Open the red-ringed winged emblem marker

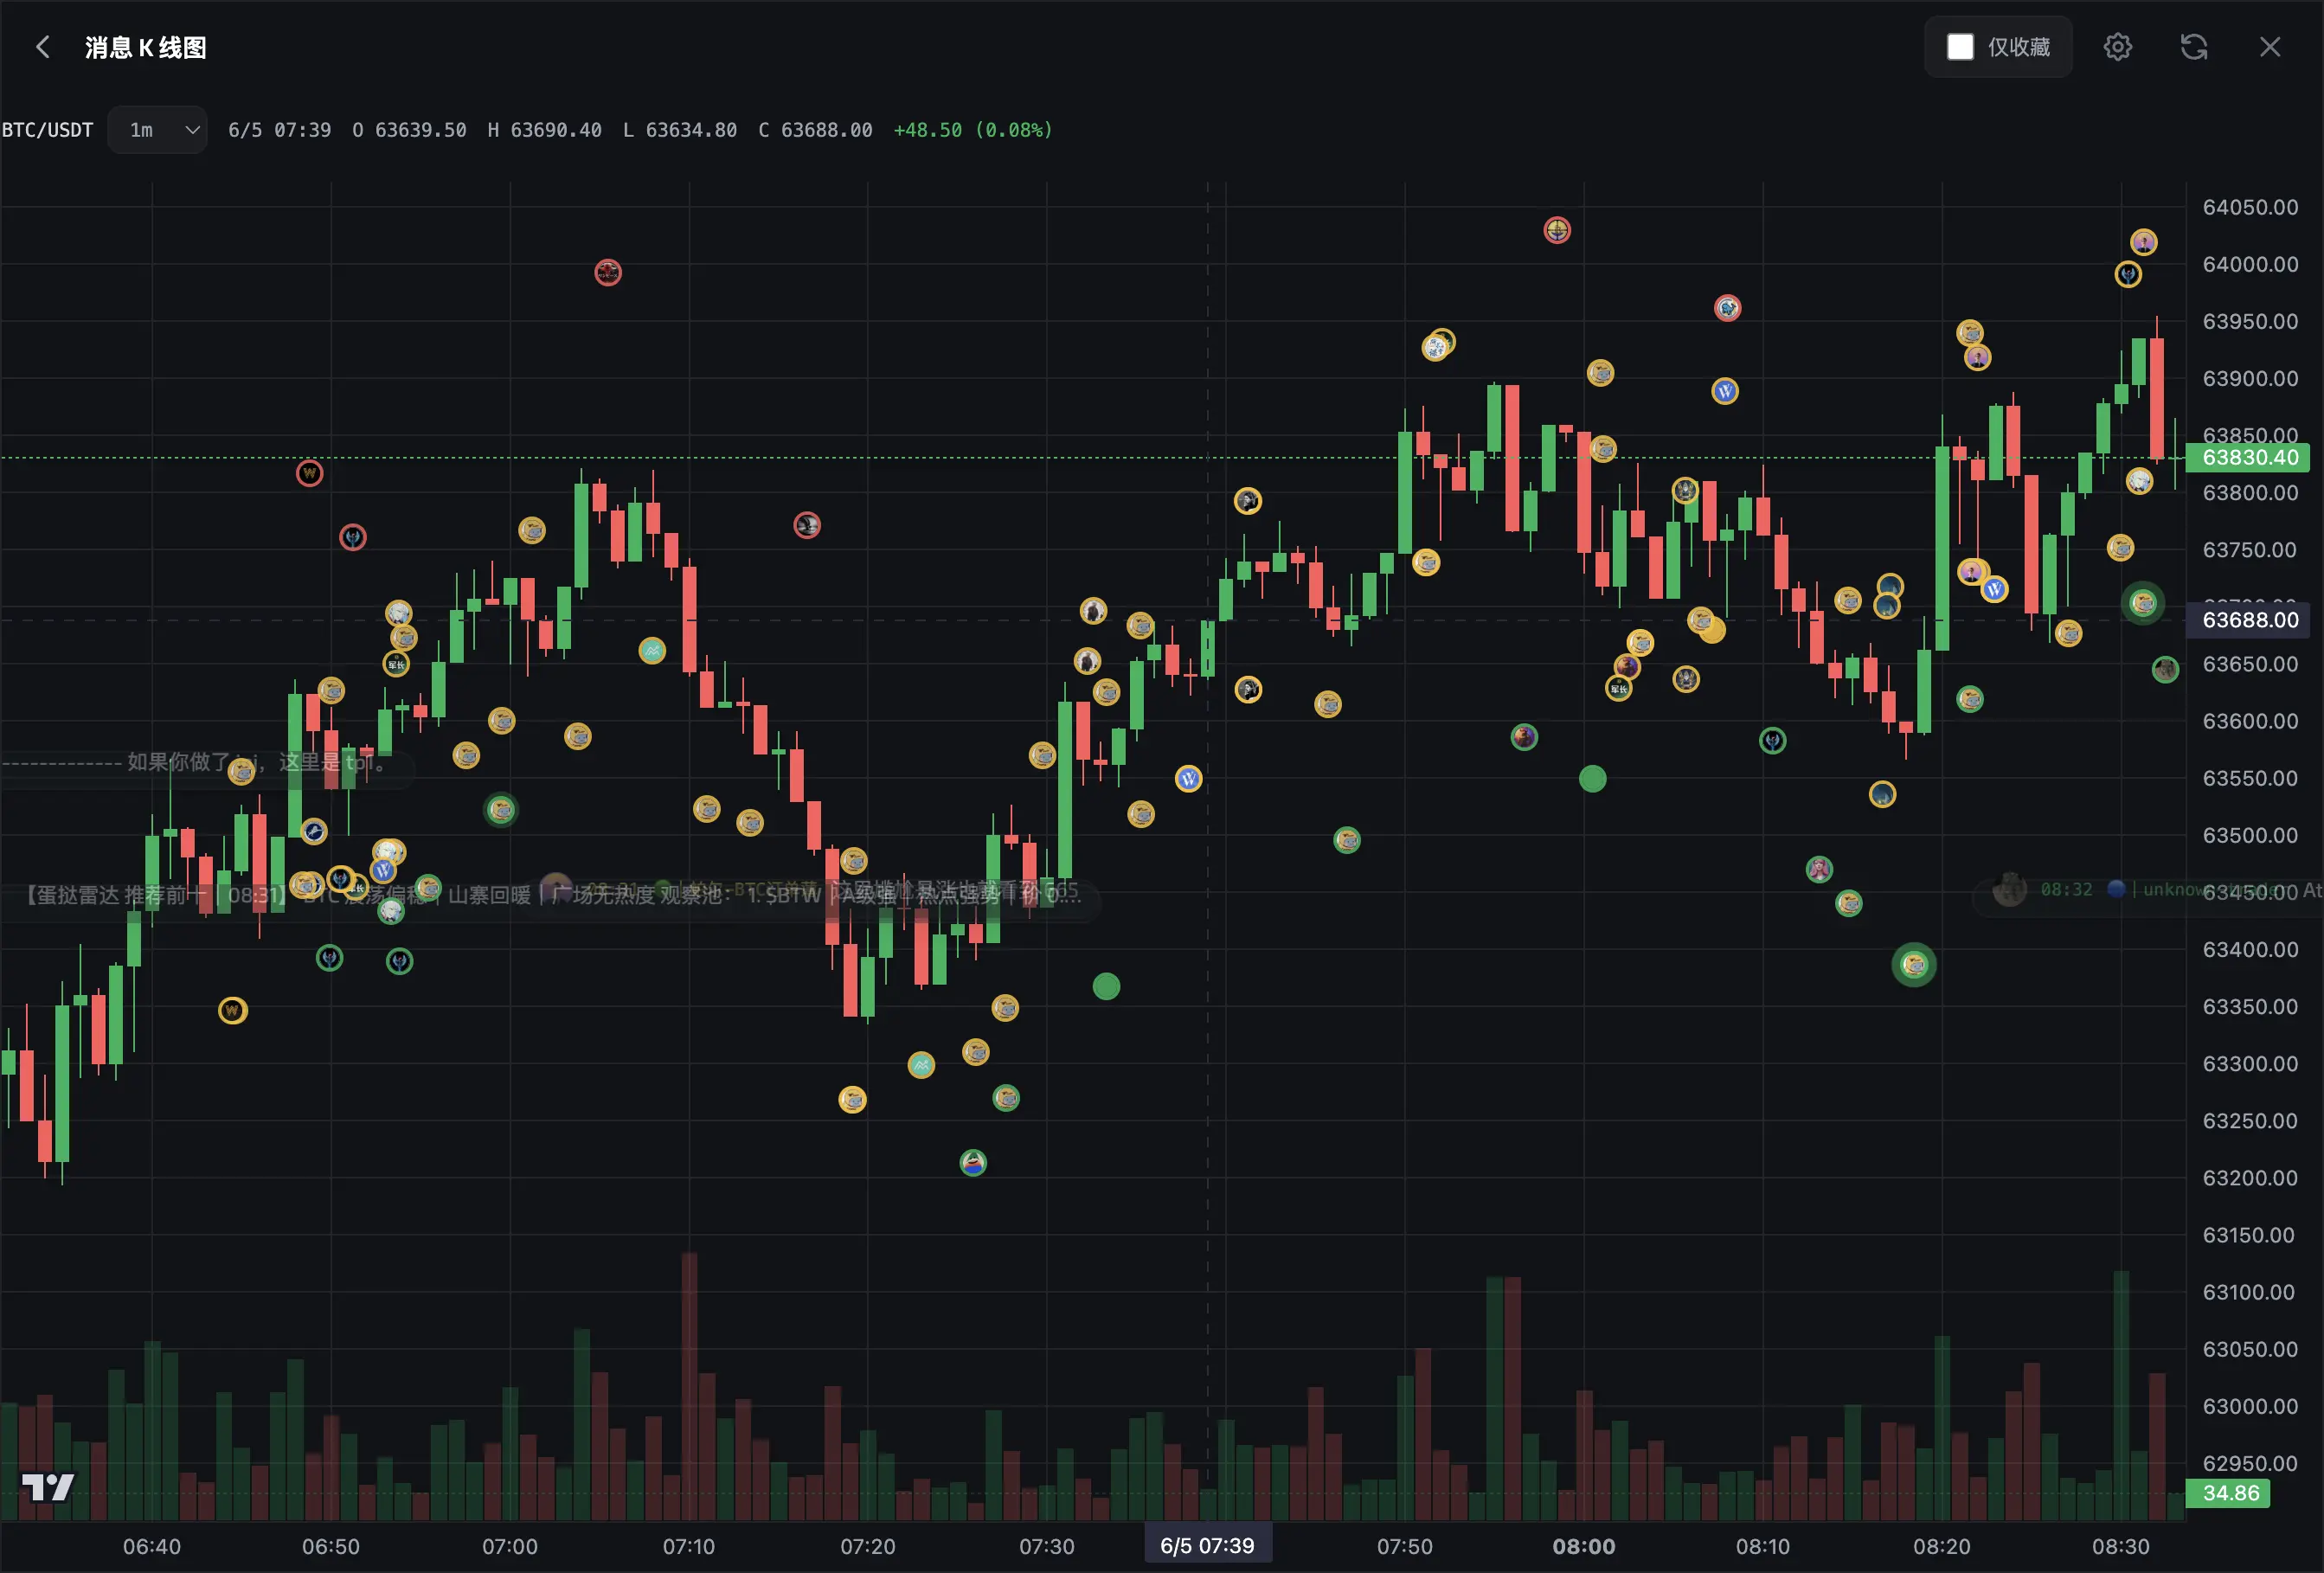coord(352,538)
